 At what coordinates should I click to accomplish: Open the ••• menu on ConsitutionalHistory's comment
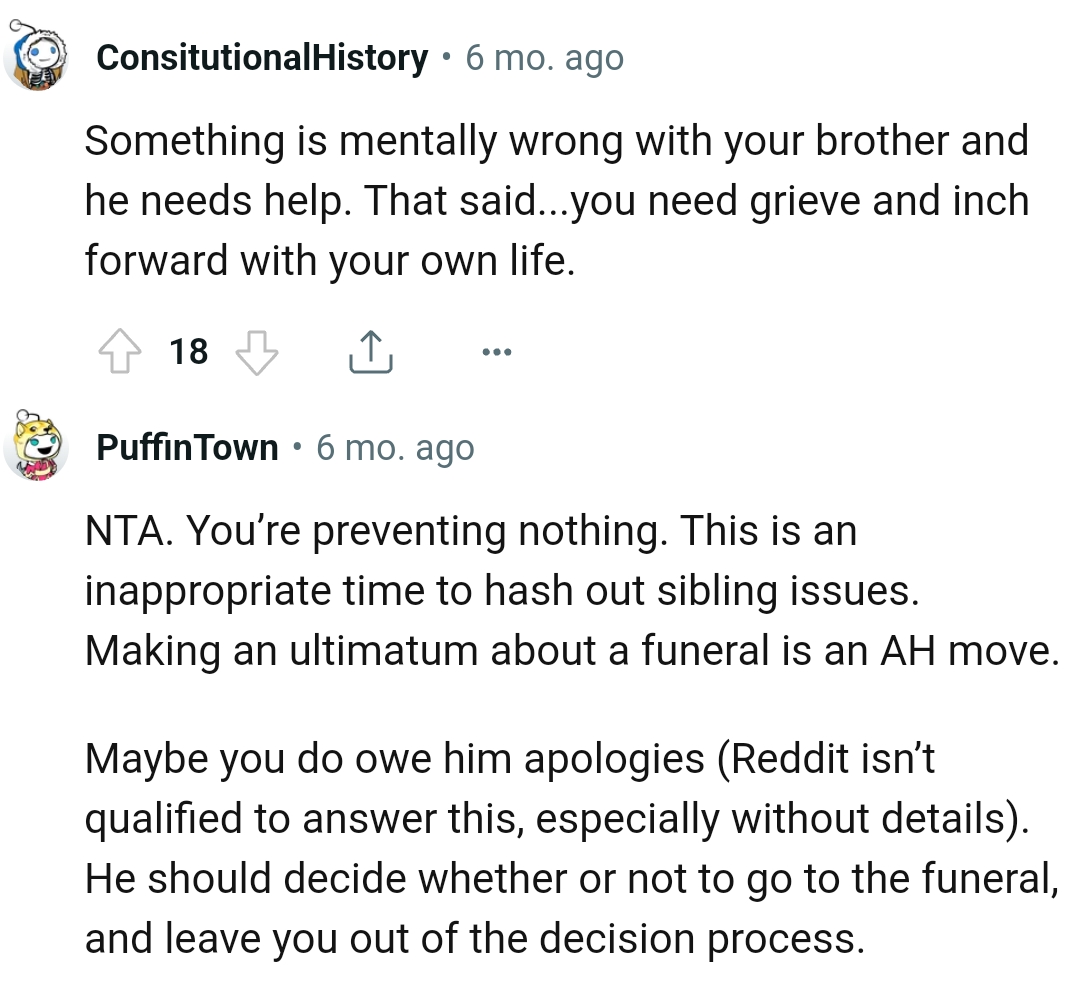497,351
